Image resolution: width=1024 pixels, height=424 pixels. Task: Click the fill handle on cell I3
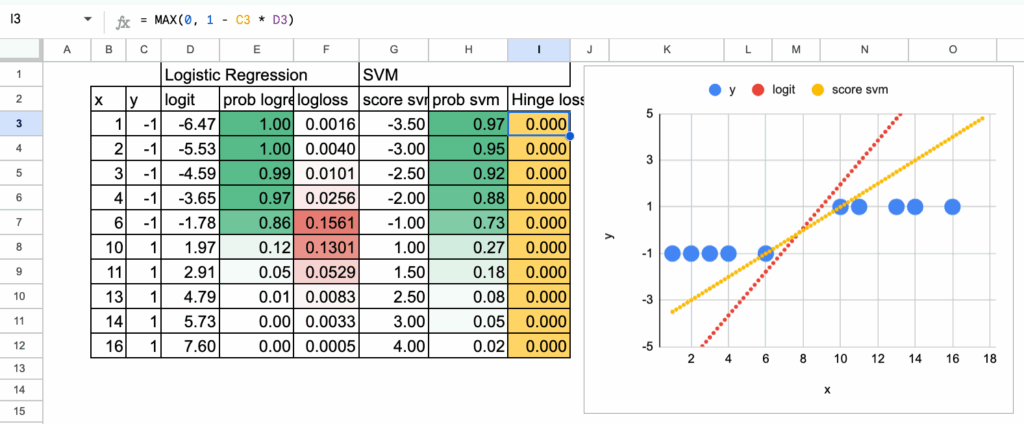[x=570, y=135]
